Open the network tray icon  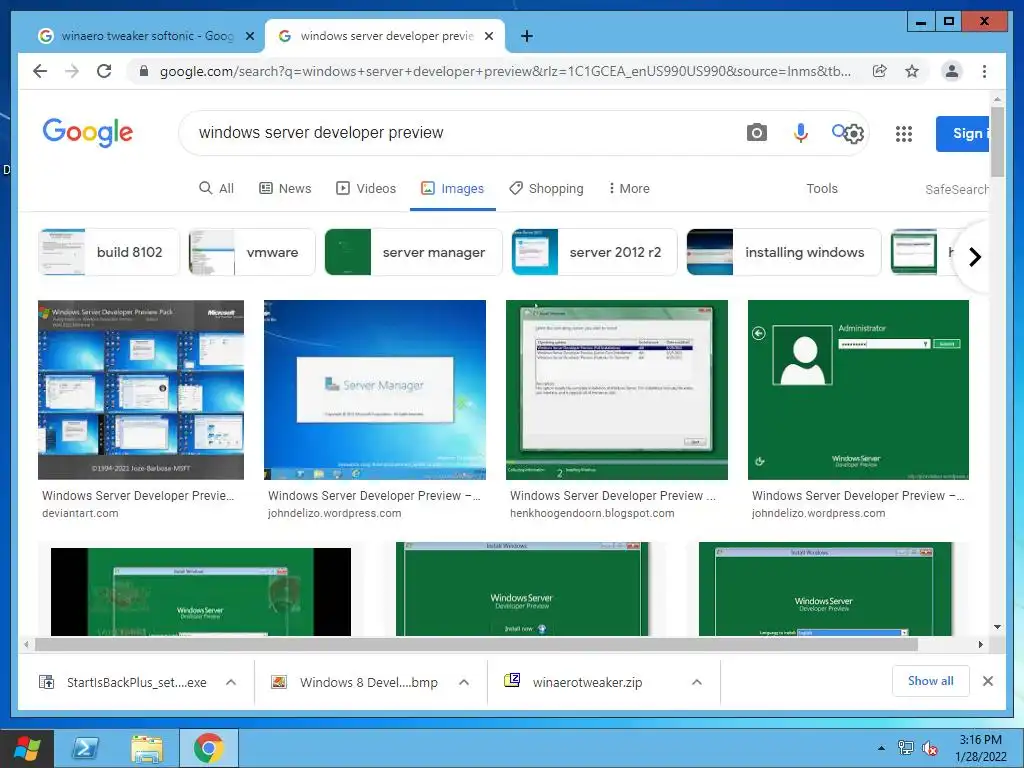tap(906, 748)
